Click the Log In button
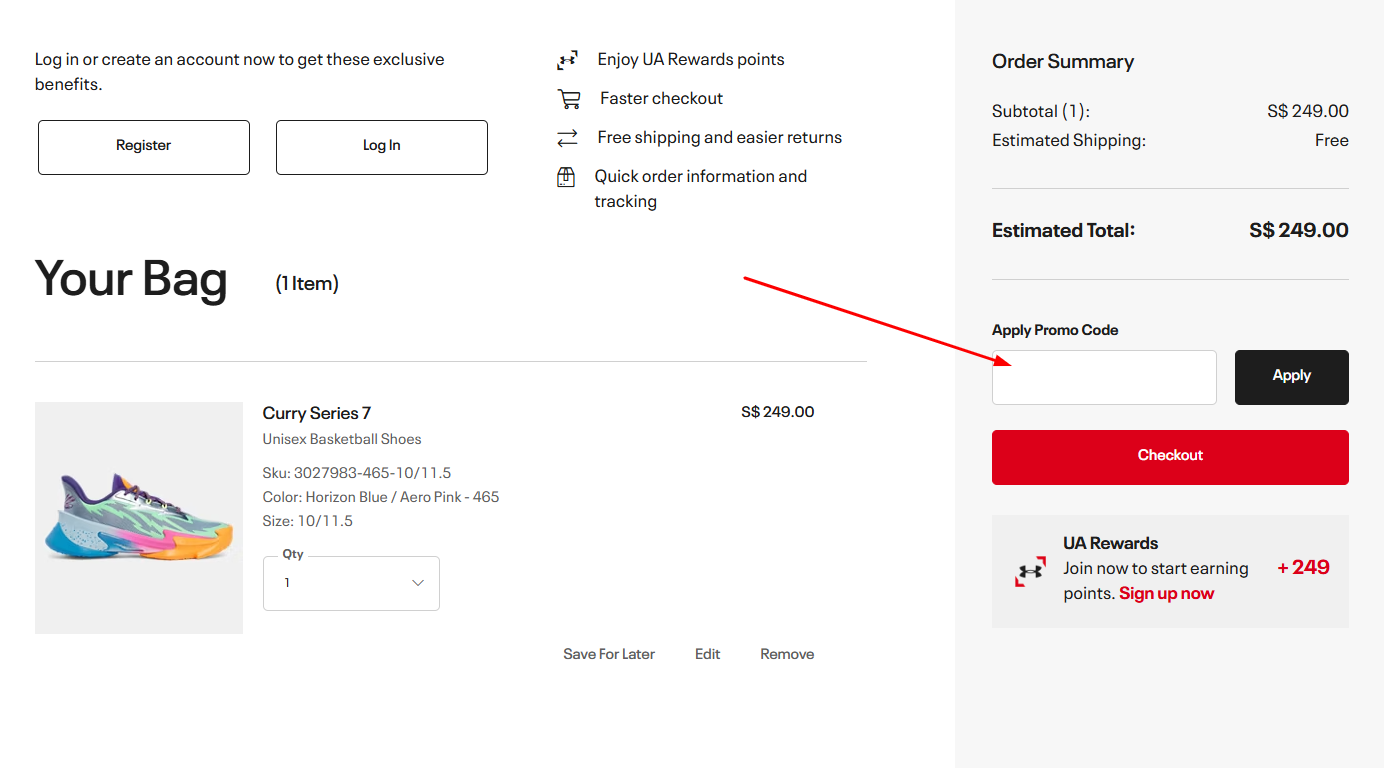The height and width of the screenshot is (768, 1384). [x=381, y=146]
